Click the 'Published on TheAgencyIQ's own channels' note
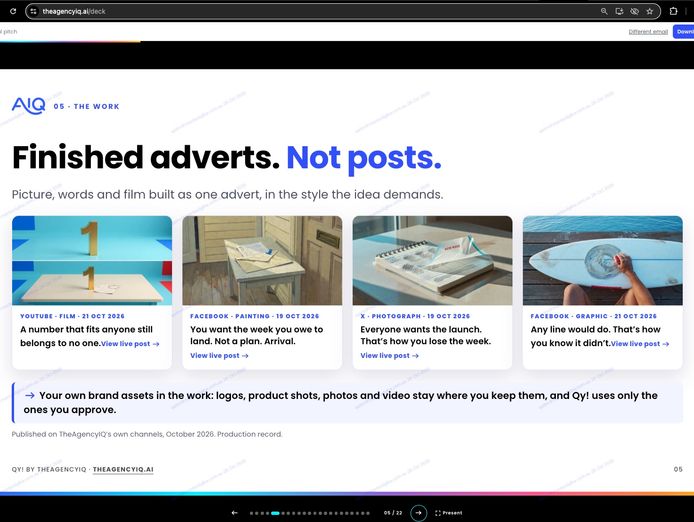This screenshot has width=694, height=522. pos(147,434)
